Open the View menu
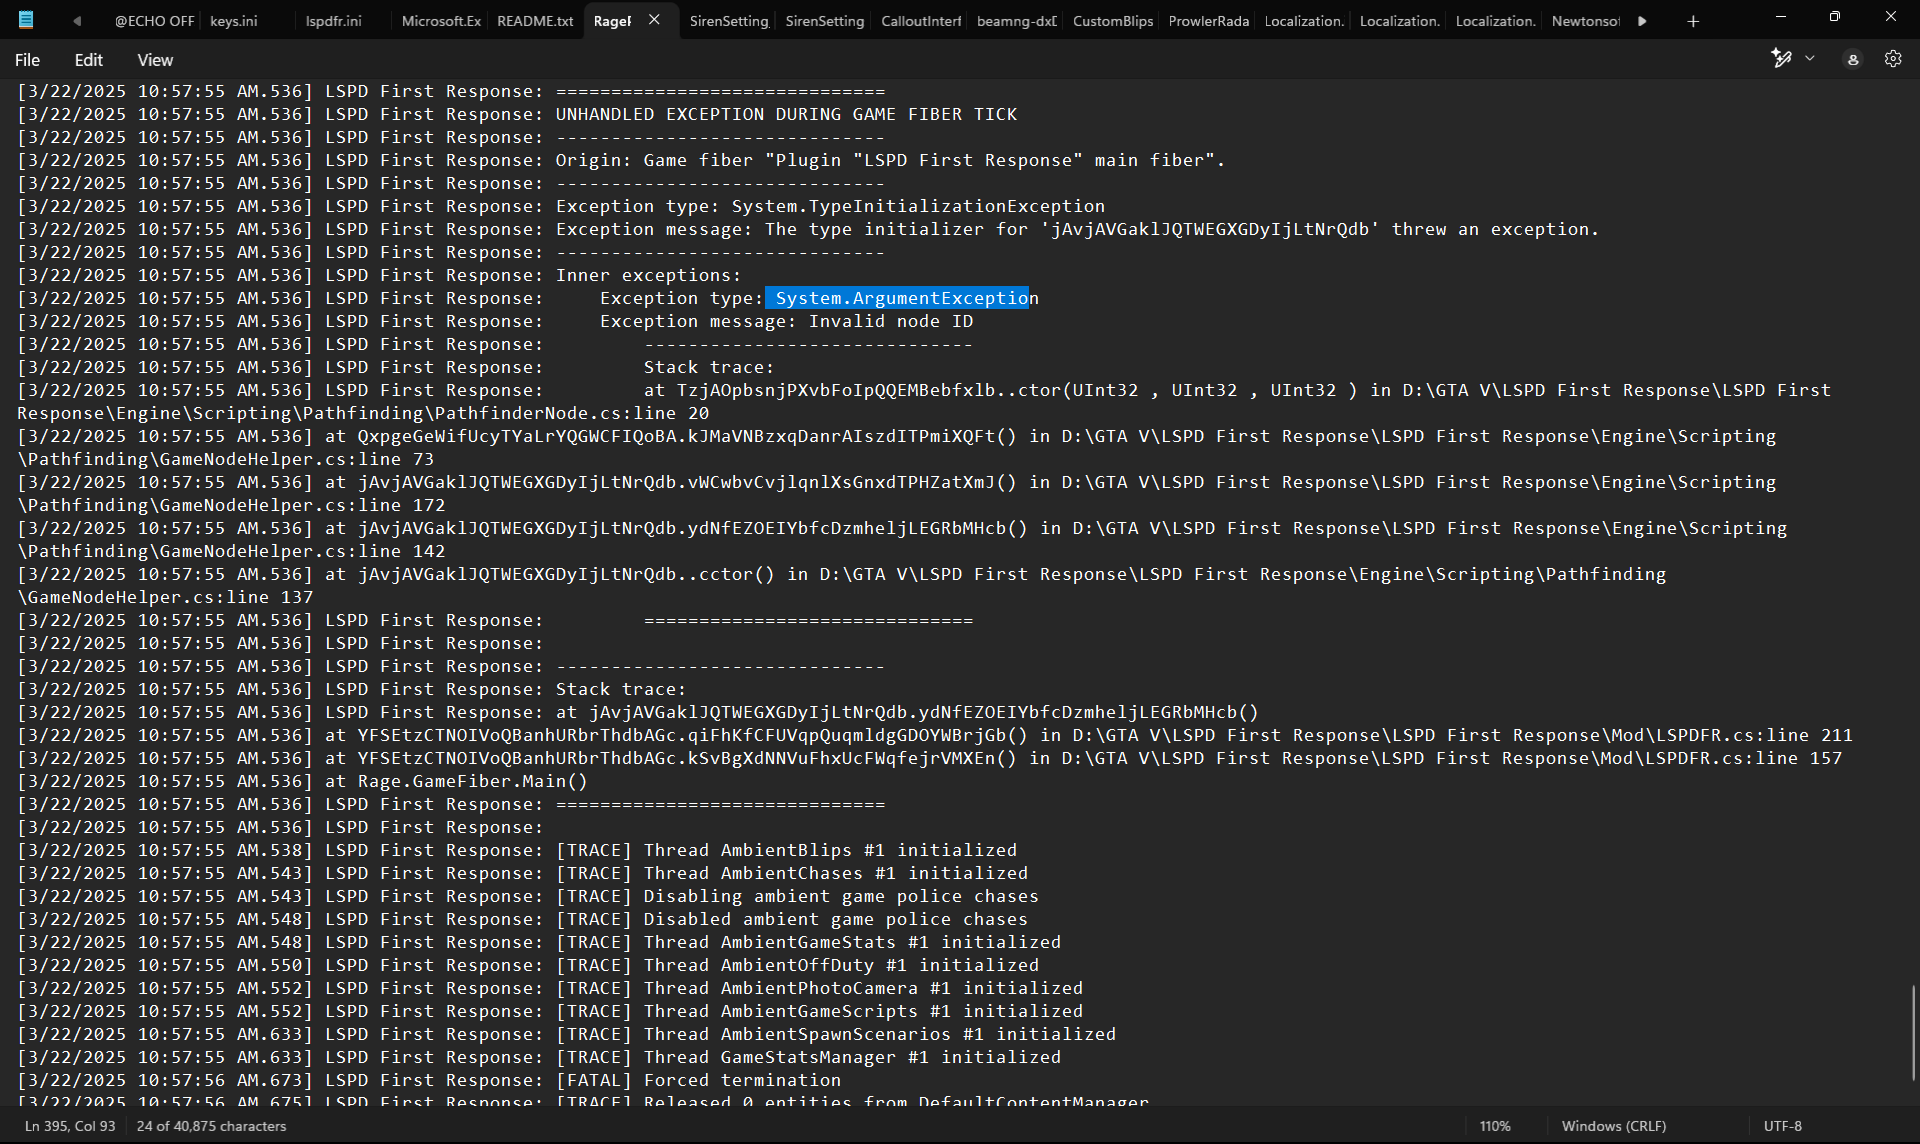Image resolution: width=1920 pixels, height=1144 pixels. click(155, 60)
